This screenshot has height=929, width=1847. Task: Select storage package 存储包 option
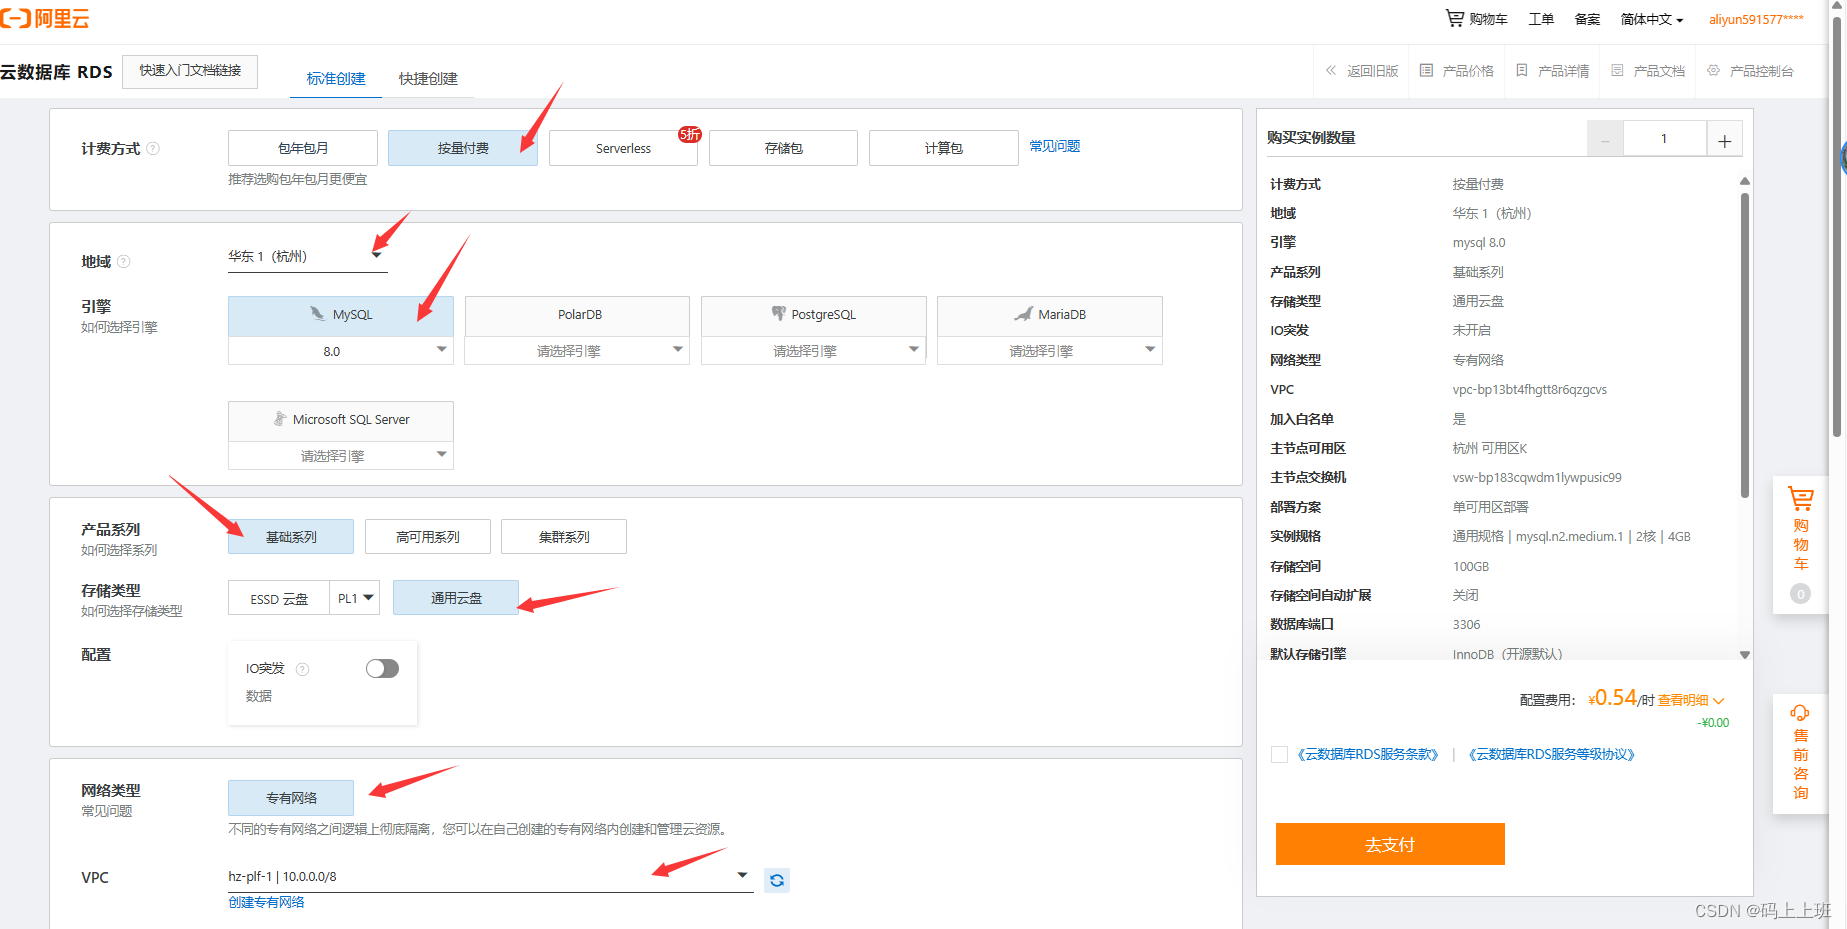coord(783,148)
